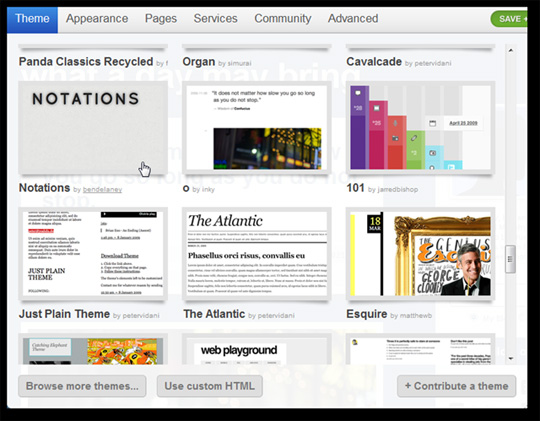Select the Community tab

pyautogui.click(x=283, y=19)
